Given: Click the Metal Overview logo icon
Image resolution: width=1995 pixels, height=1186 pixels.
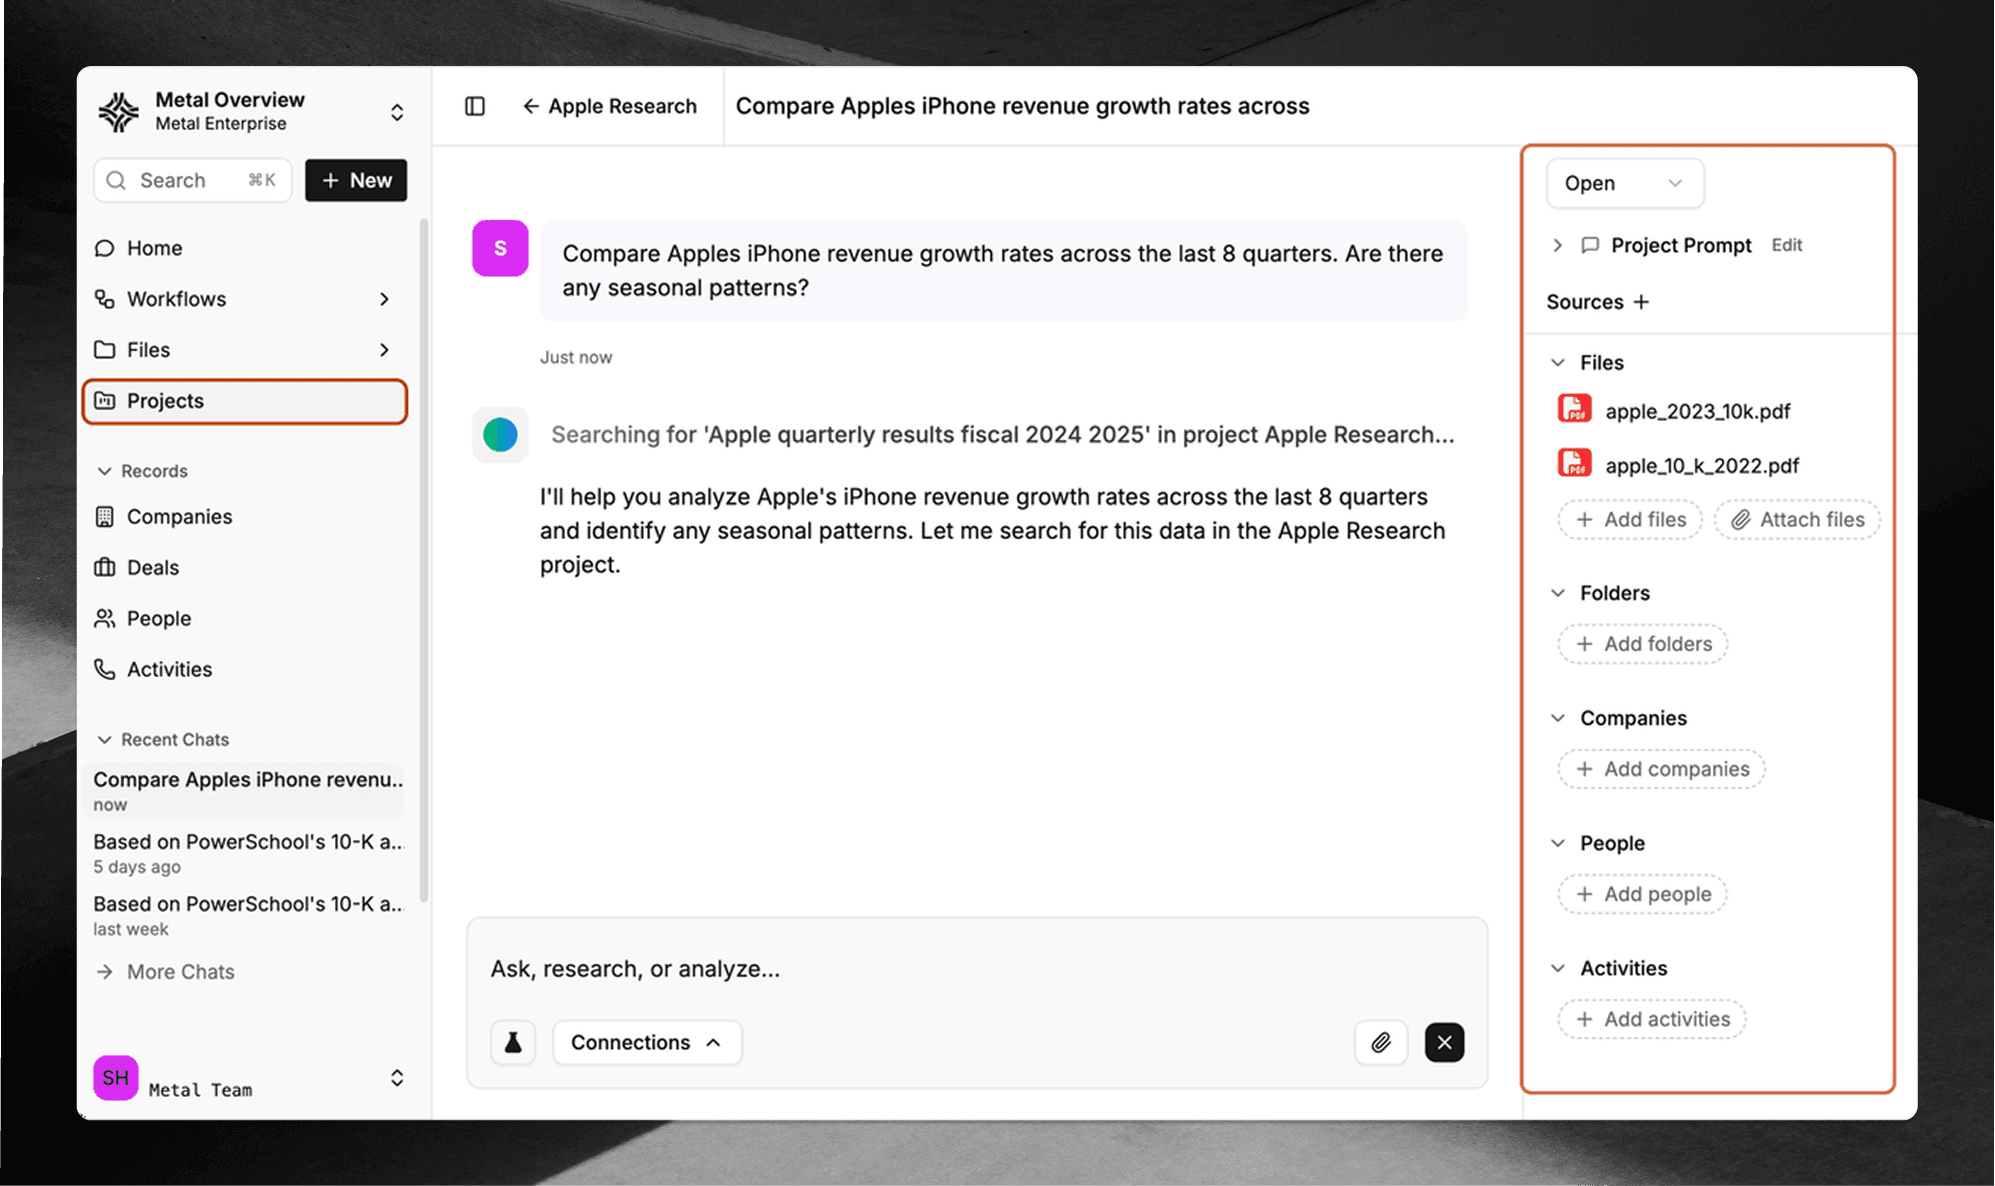Looking at the screenshot, I should 119,111.
